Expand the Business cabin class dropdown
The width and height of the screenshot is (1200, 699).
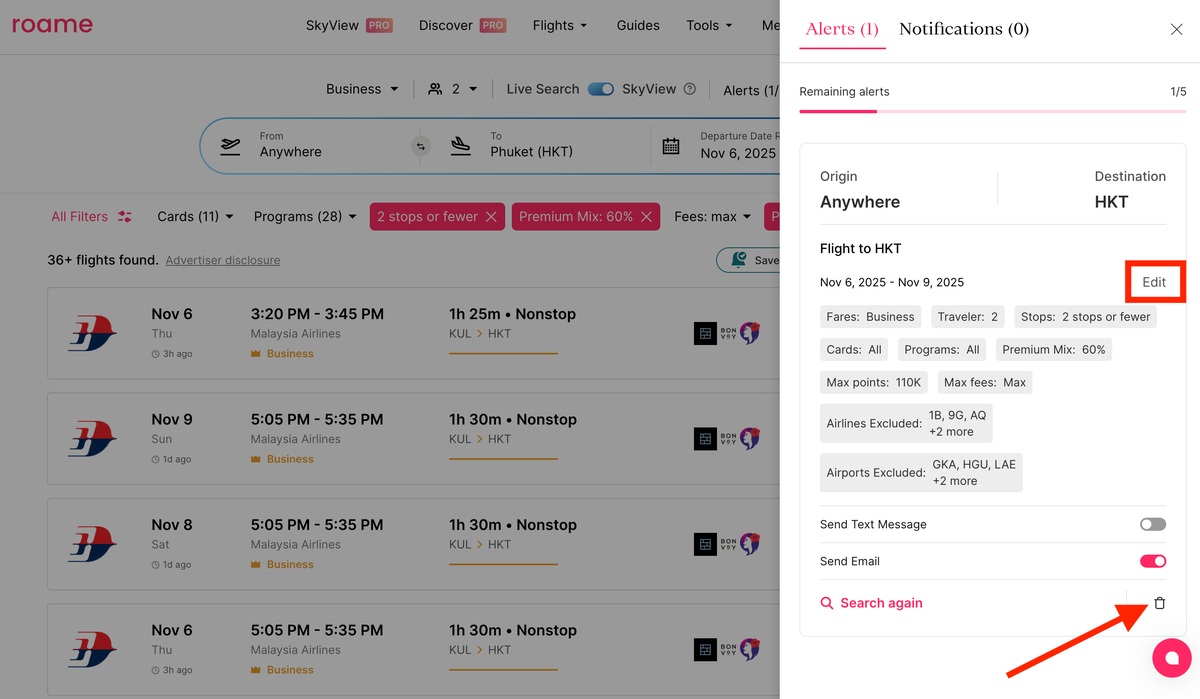362,89
